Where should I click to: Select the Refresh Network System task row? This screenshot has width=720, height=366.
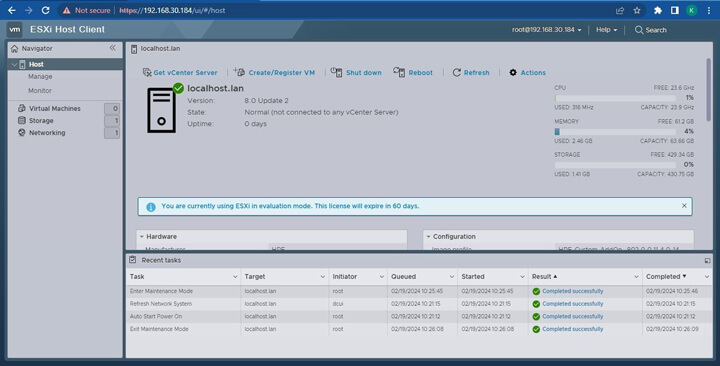click(x=419, y=304)
